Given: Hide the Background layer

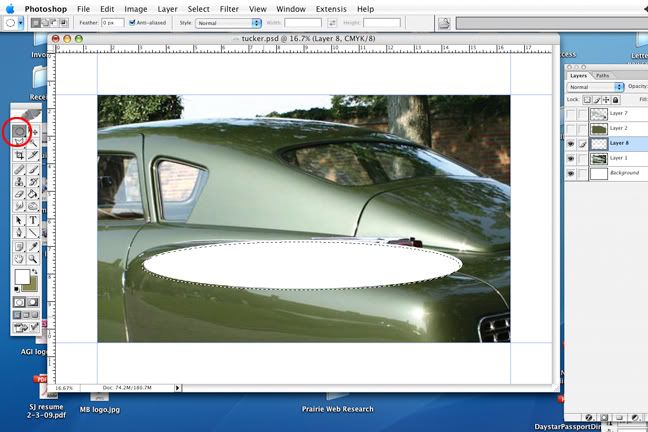Looking at the screenshot, I should point(571,173).
